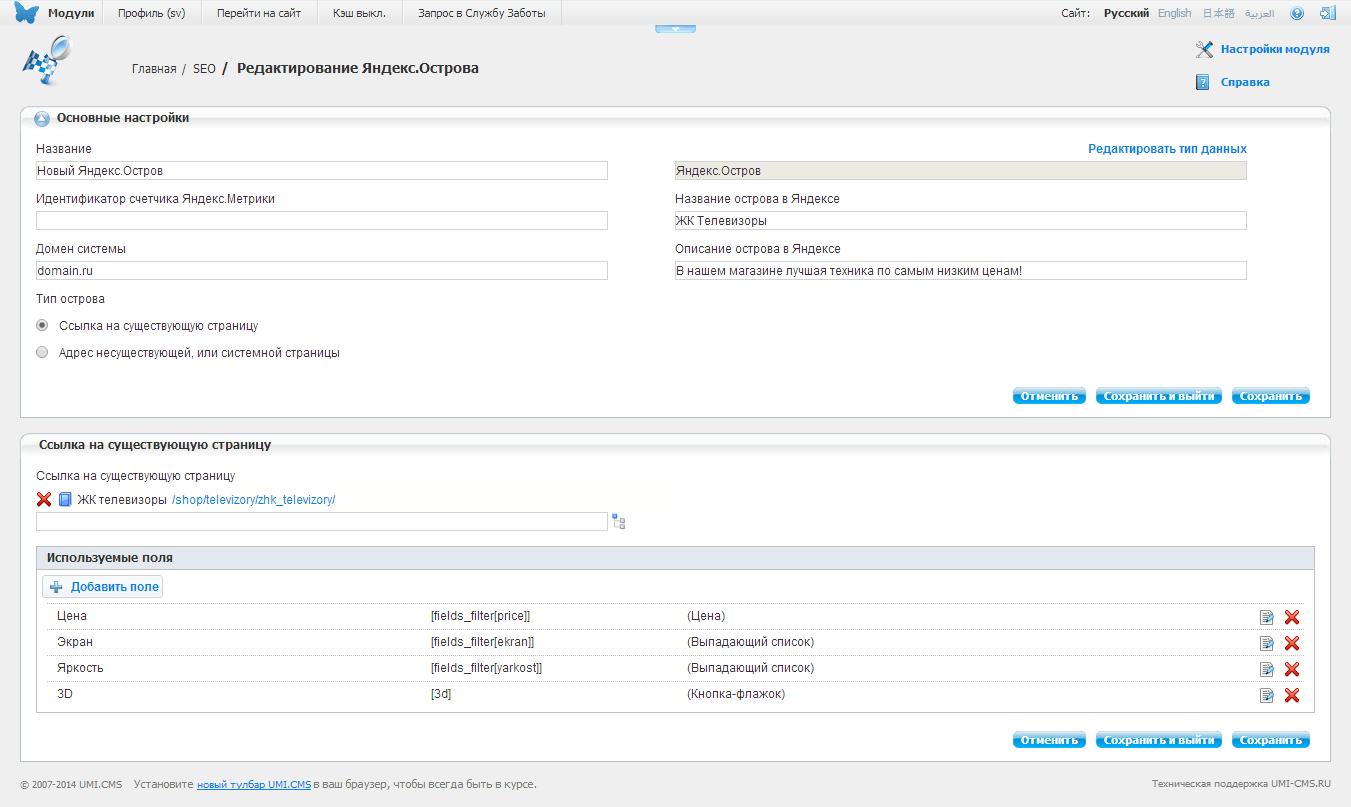Remove linked page ЖК телевизоры with red cross
This screenshot has width=1351, height=807.
pyautogui.click(x=44, y=499)
